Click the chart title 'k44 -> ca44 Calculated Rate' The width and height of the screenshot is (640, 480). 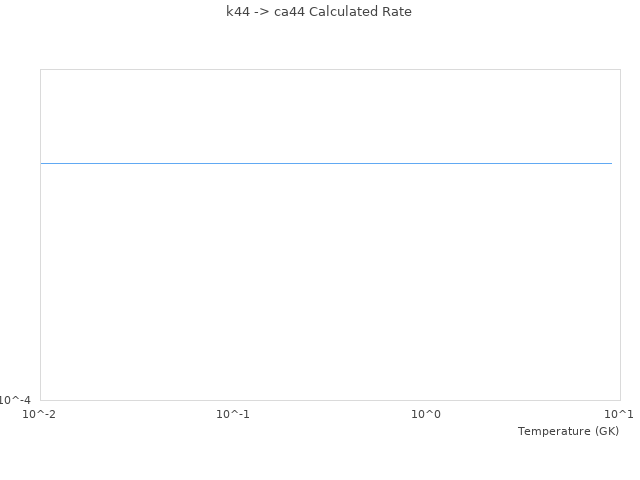pyautogui.click(x=319, y=12)
